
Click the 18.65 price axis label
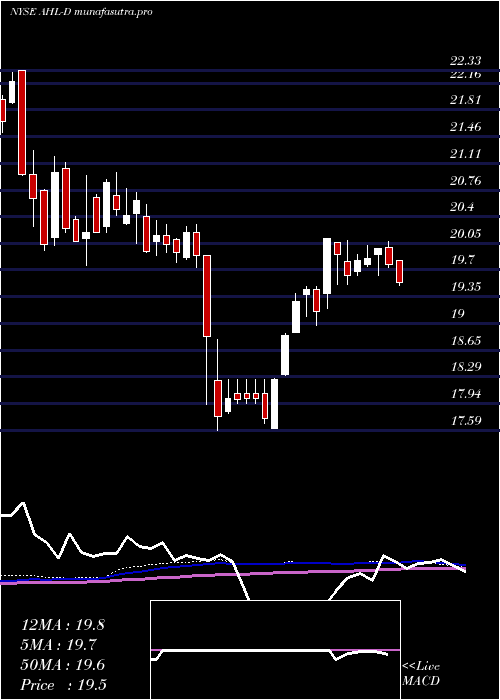pos(465,341)
